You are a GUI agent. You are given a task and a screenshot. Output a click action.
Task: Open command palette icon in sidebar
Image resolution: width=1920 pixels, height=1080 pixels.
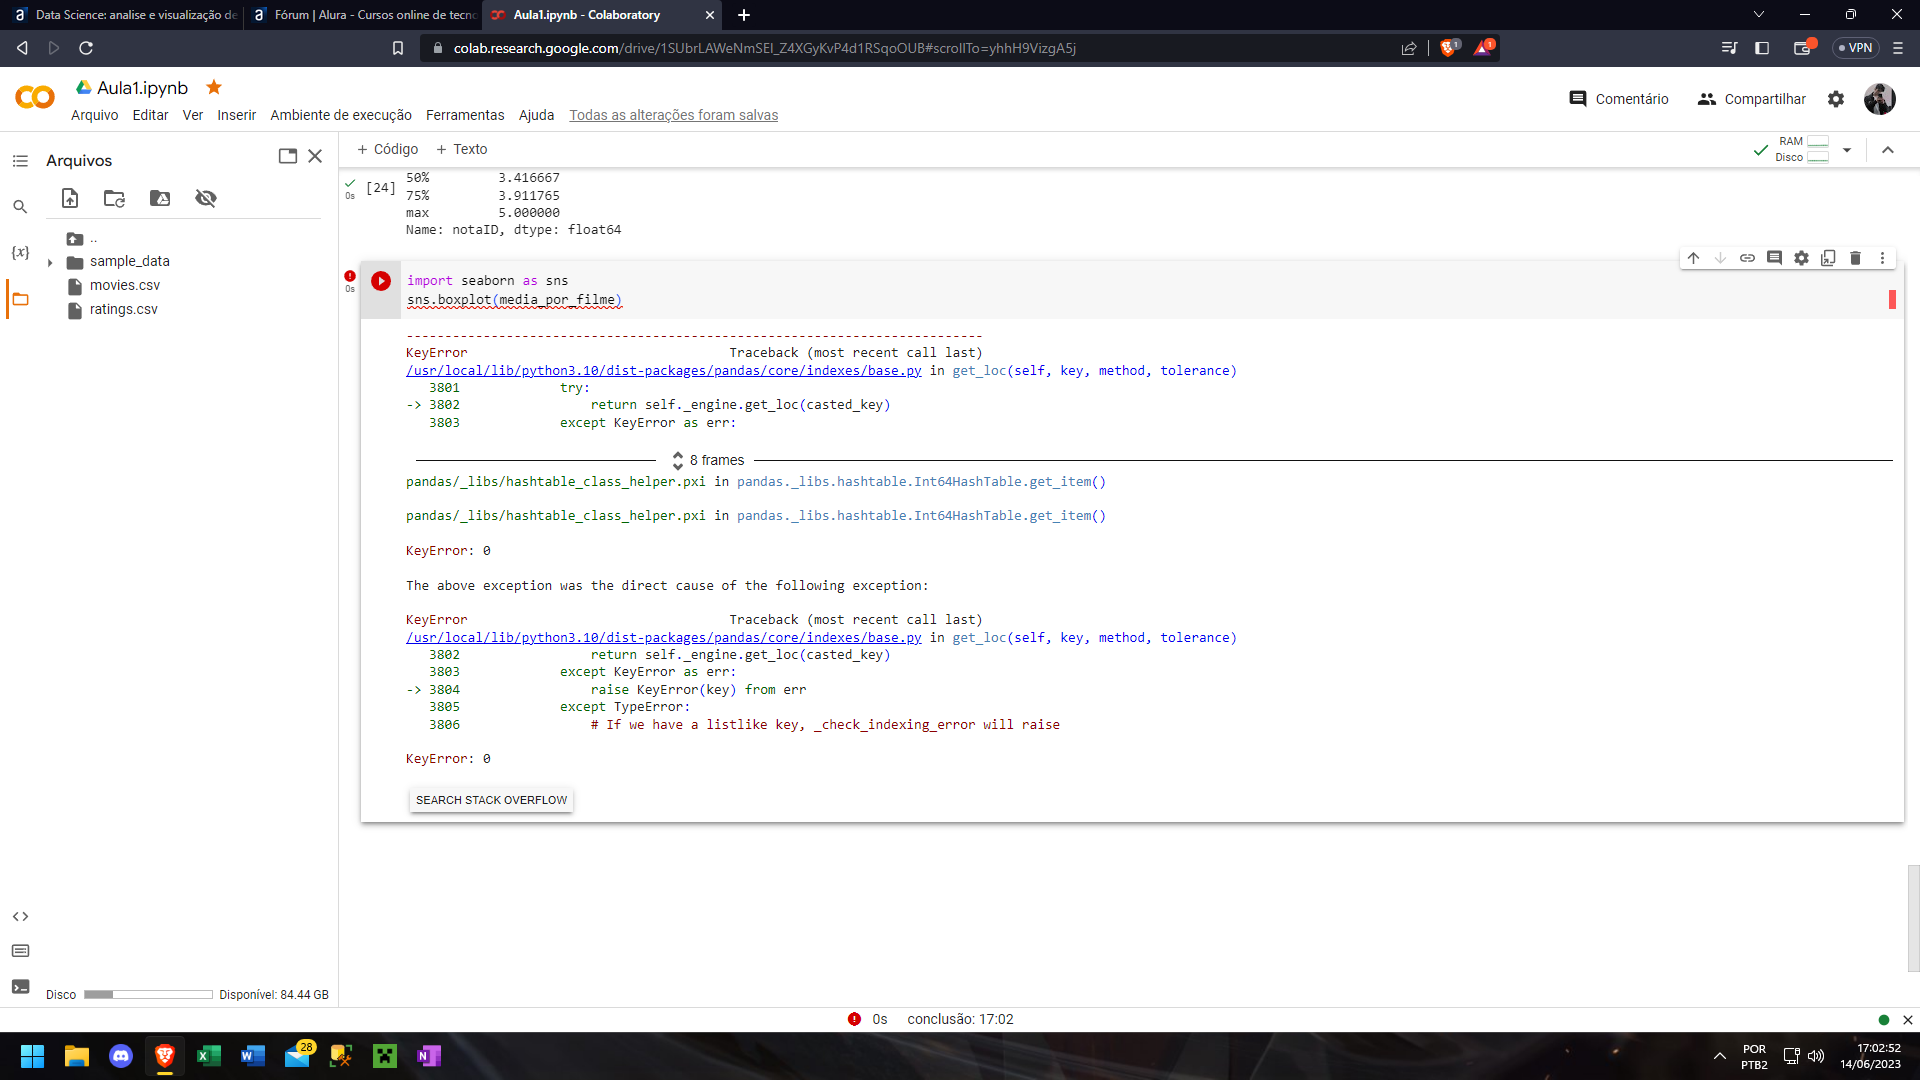pos(20,951)
